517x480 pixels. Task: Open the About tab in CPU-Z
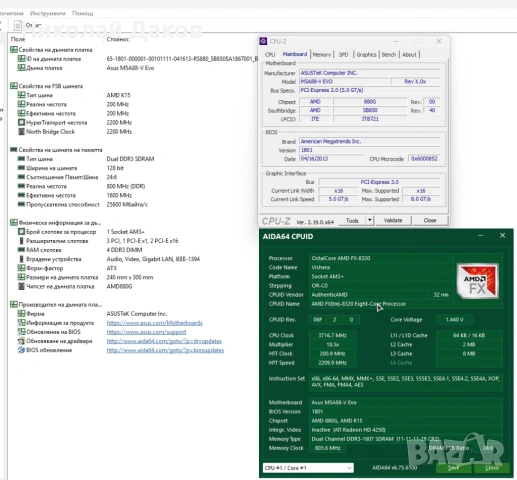click(409, 55)
